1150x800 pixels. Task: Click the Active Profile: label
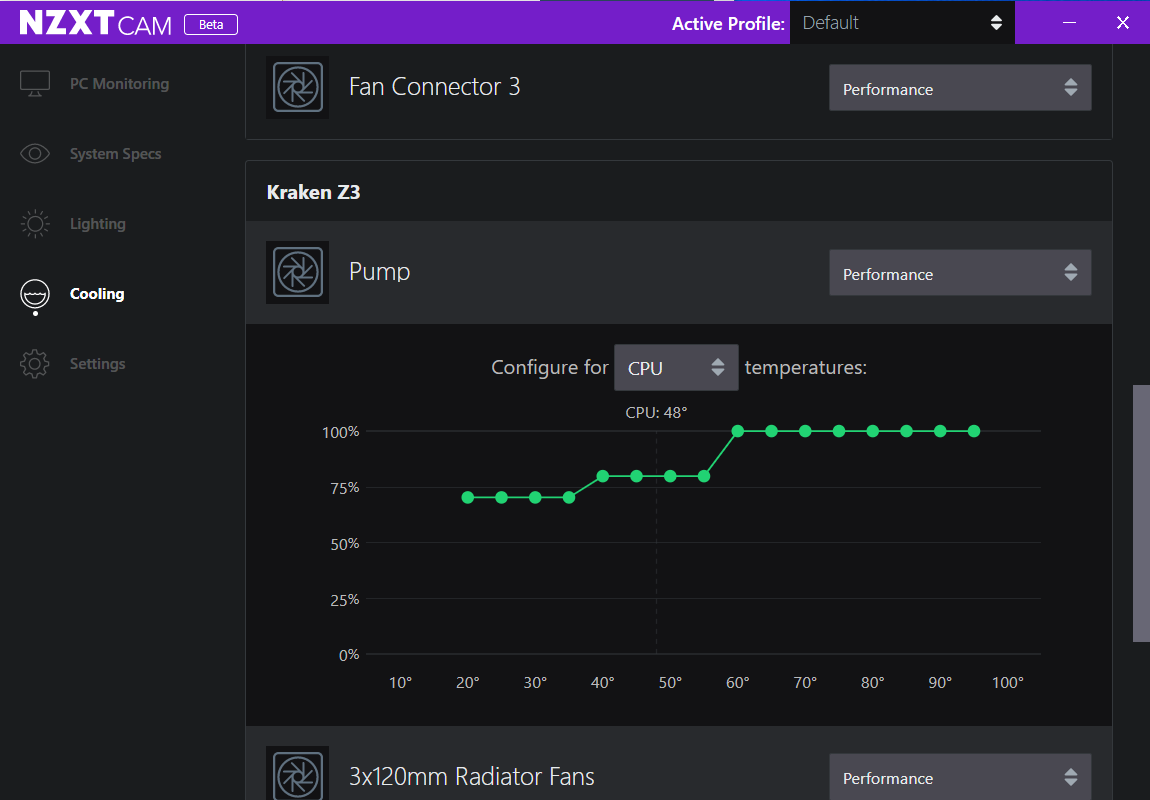tap(728, 24)
